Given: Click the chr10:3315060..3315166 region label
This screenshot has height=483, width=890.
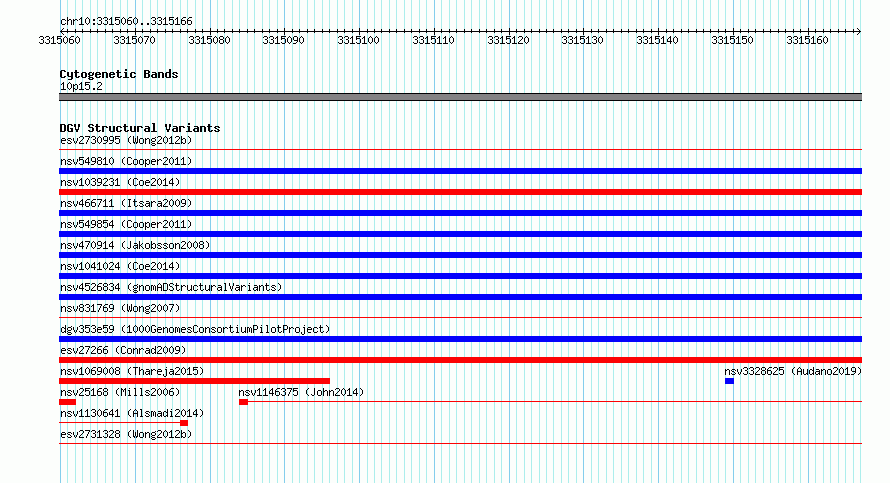Looking at the screenshot, I should click(126, 22).
